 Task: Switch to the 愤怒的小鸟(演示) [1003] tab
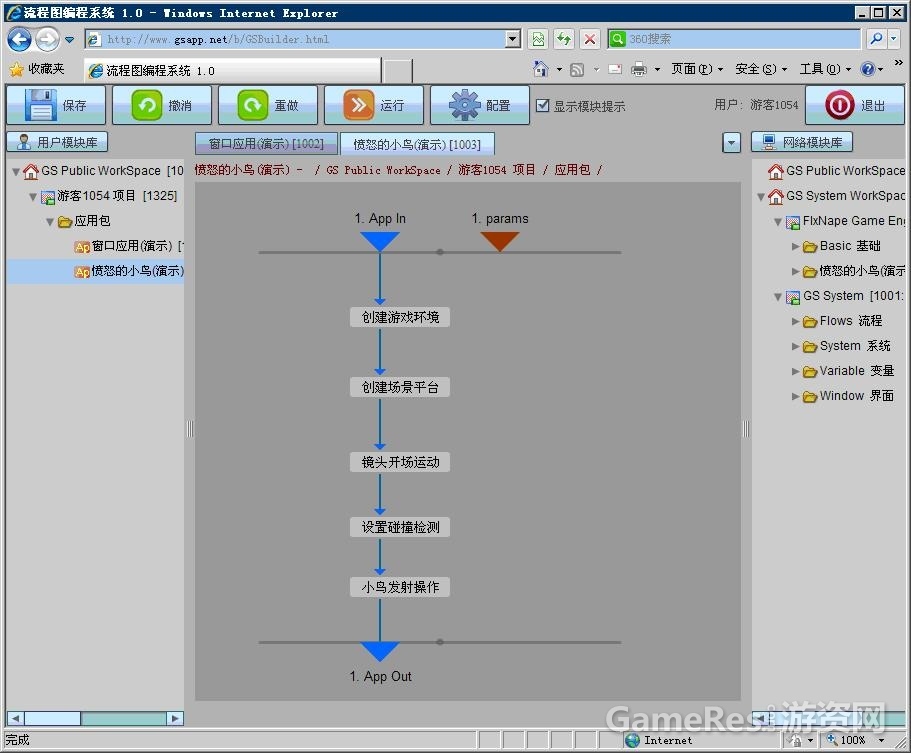point(417,144)
